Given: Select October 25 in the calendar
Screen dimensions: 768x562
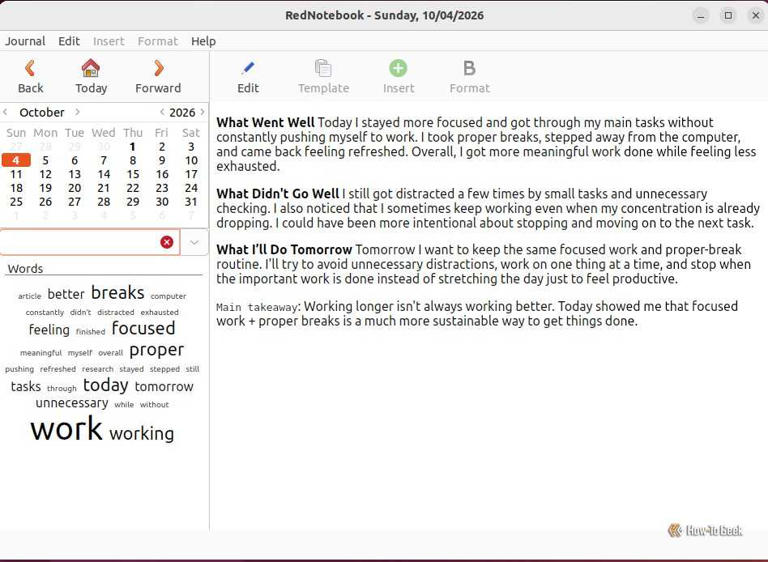Looking at the screenshot, I should tap(16, 201).
